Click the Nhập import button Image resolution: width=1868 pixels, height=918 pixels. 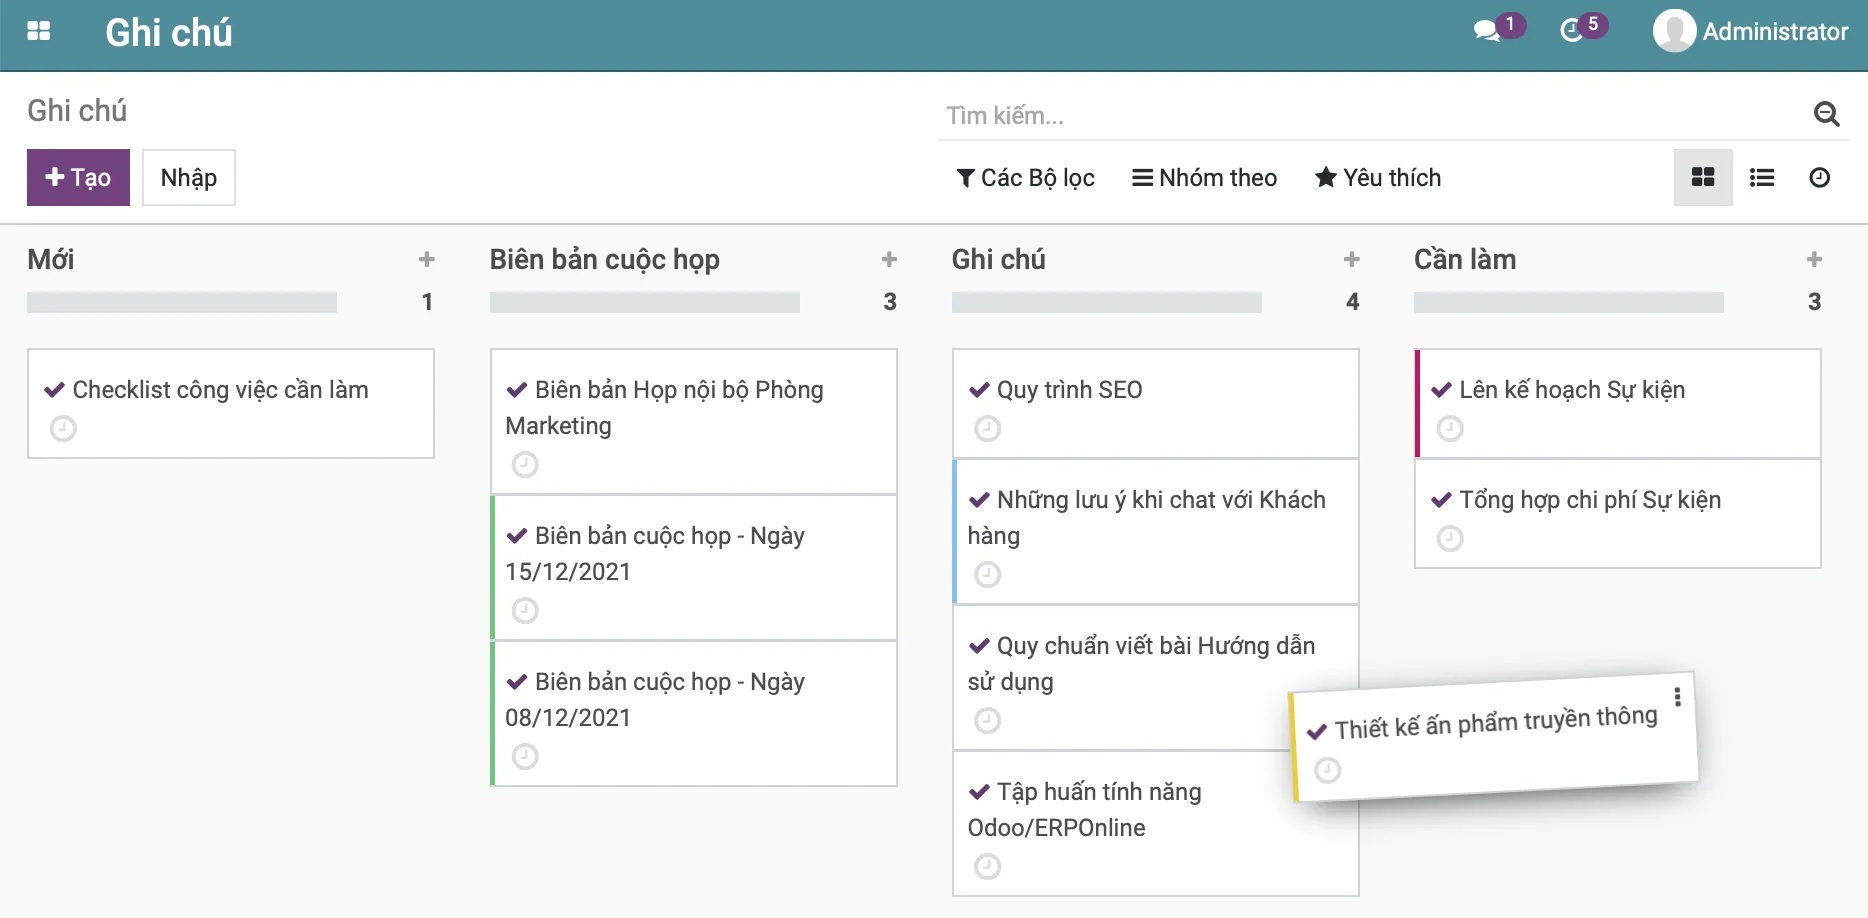point(189,177)
